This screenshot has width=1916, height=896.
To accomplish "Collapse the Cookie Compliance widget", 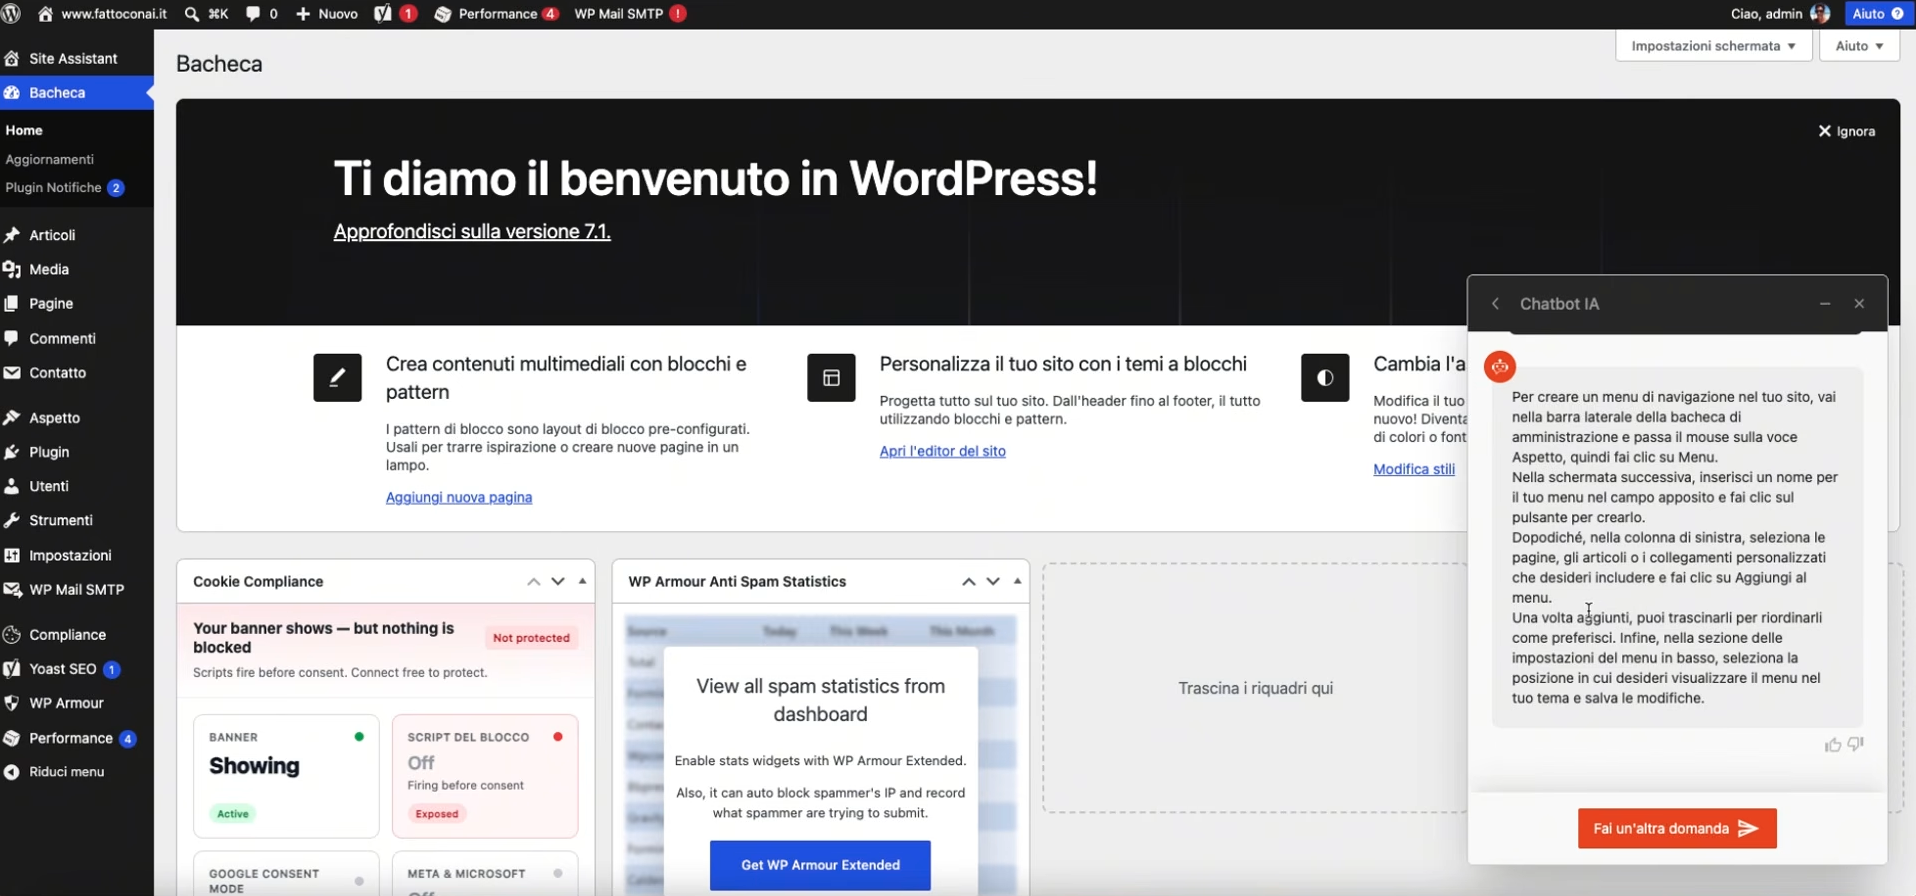I will coord(582,581).
